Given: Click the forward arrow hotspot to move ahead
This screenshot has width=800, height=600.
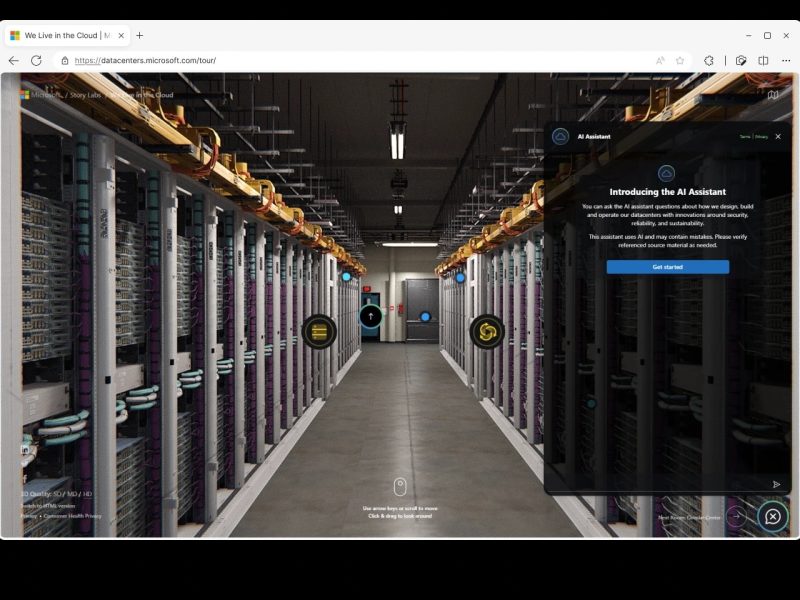Looking at the screenshot, I should click(x=373, y=315).
